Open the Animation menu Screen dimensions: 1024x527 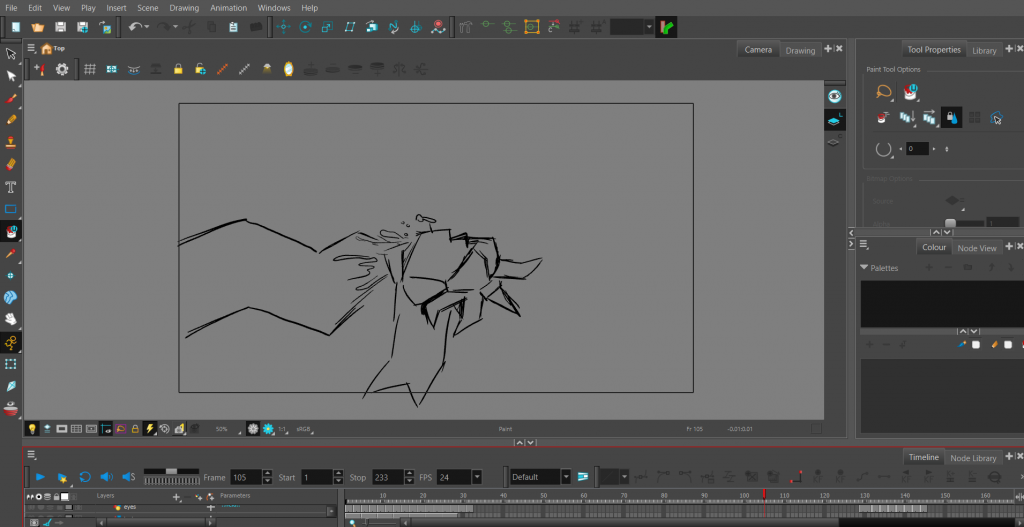(x=228, y=7)
